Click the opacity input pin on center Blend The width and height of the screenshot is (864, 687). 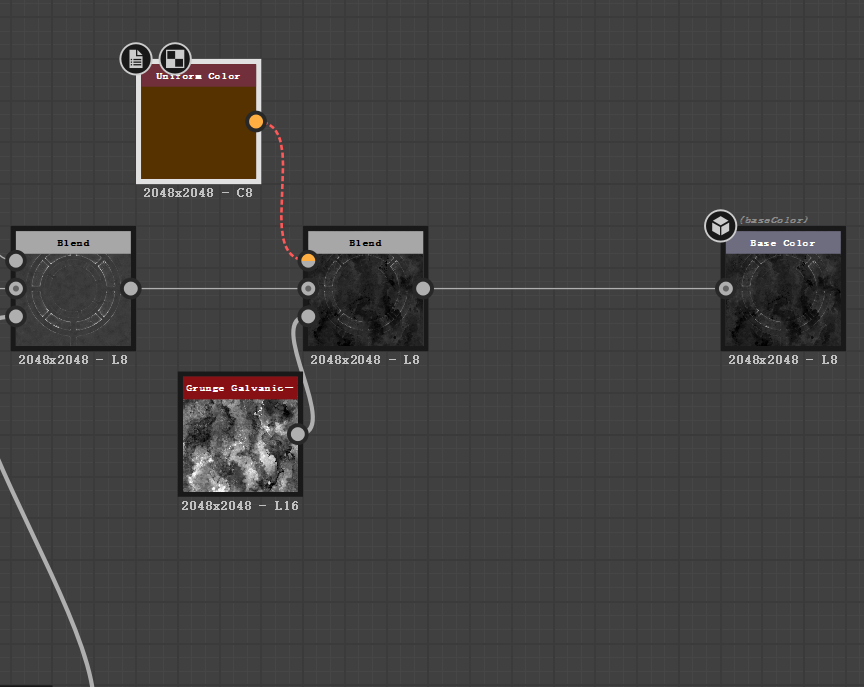[308, 316]
